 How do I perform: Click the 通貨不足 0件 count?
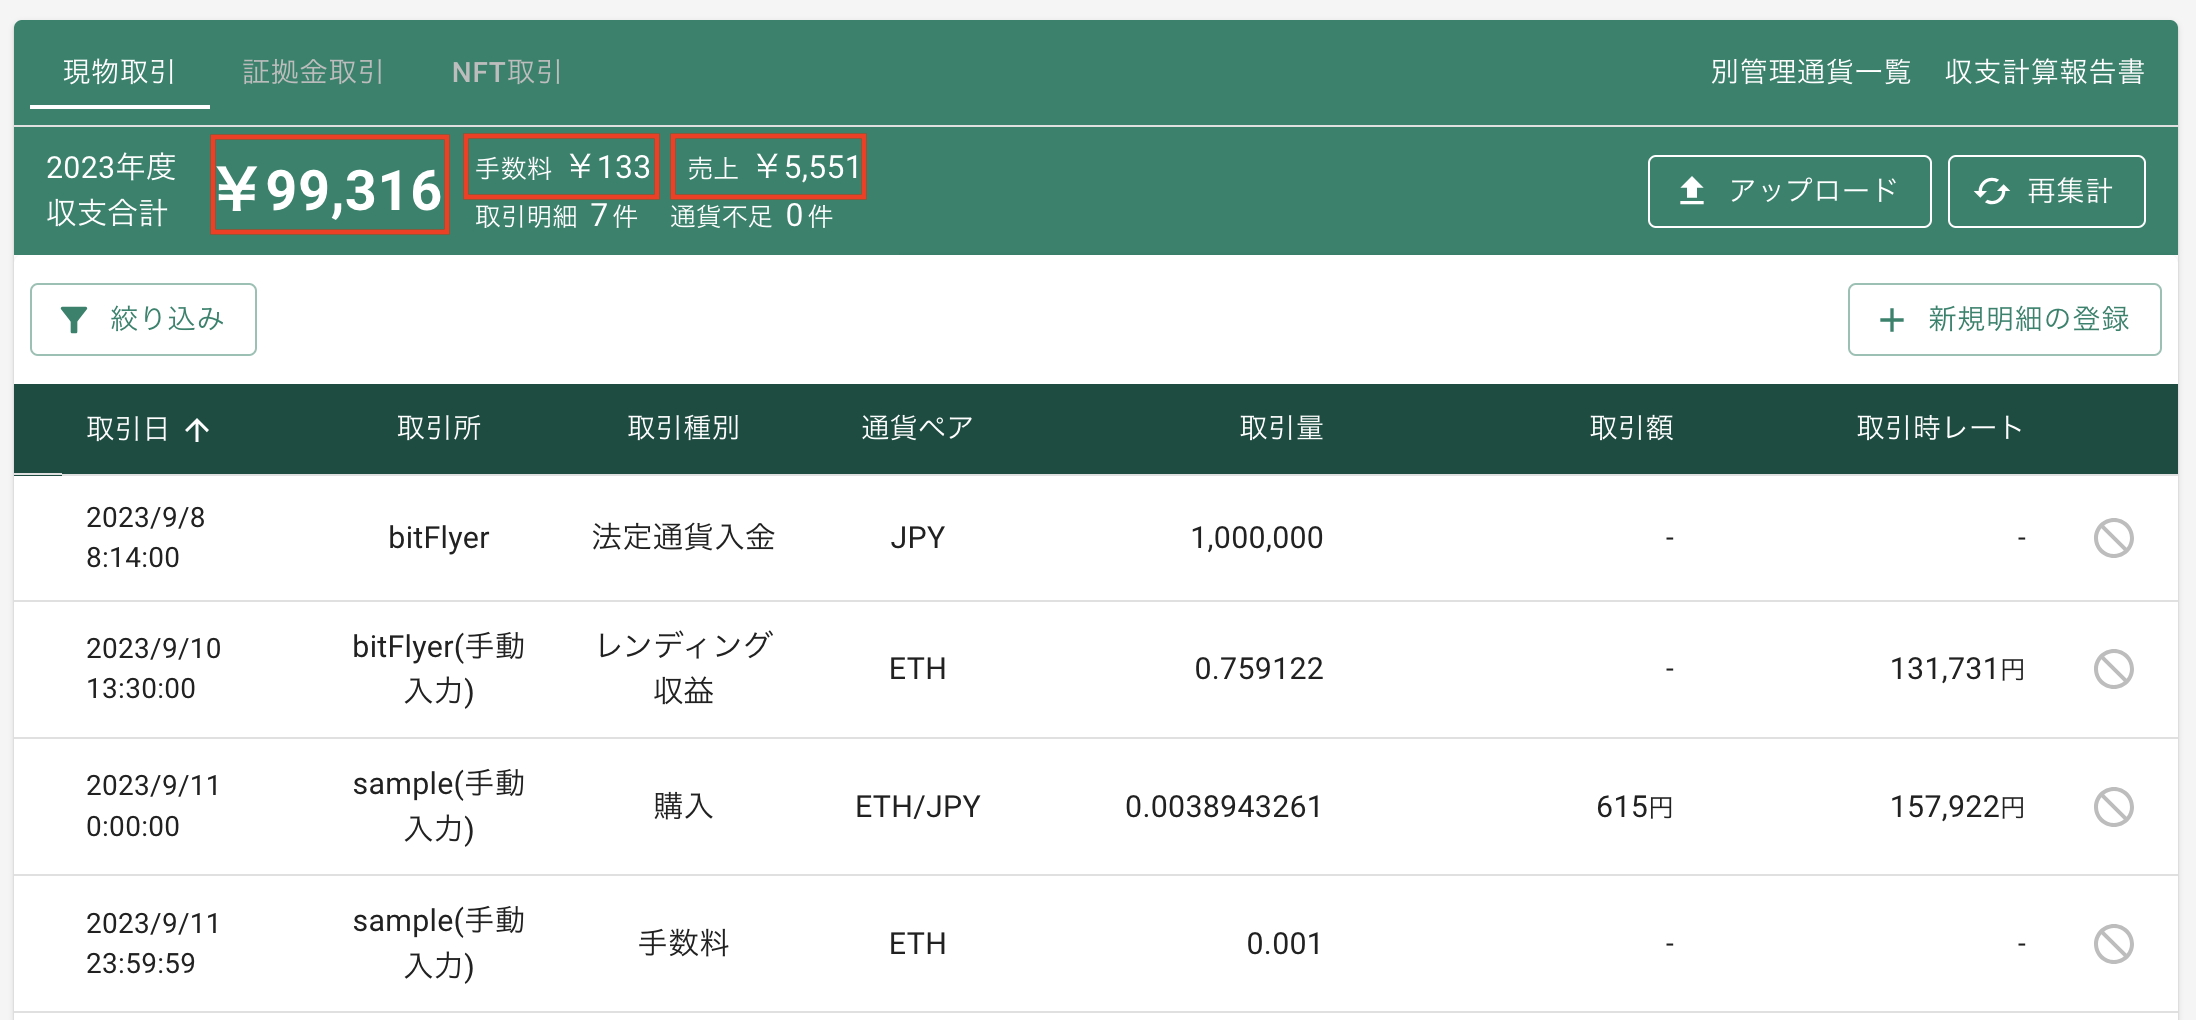tap(751, 216)
